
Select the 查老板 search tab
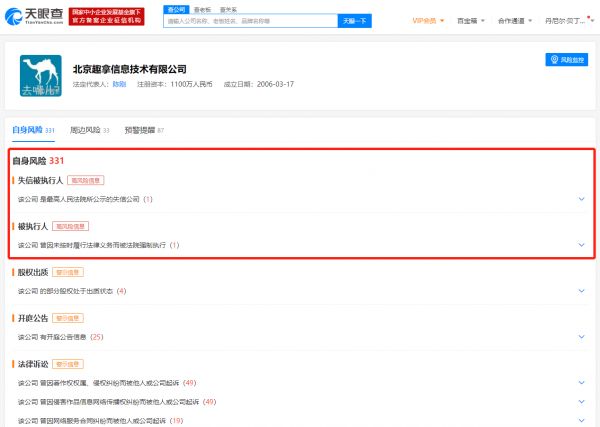201,8
